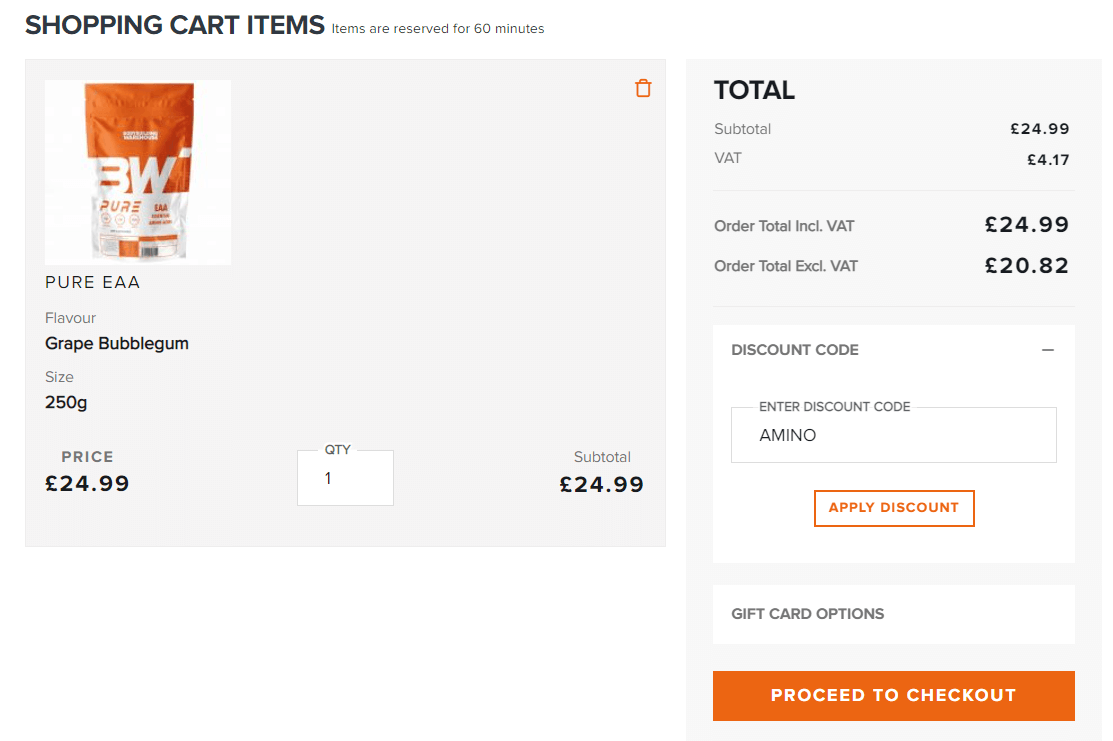Proceed to checkout with orange button
Viewport: 1113px width, 741px height.
click(x=894, y=696)
